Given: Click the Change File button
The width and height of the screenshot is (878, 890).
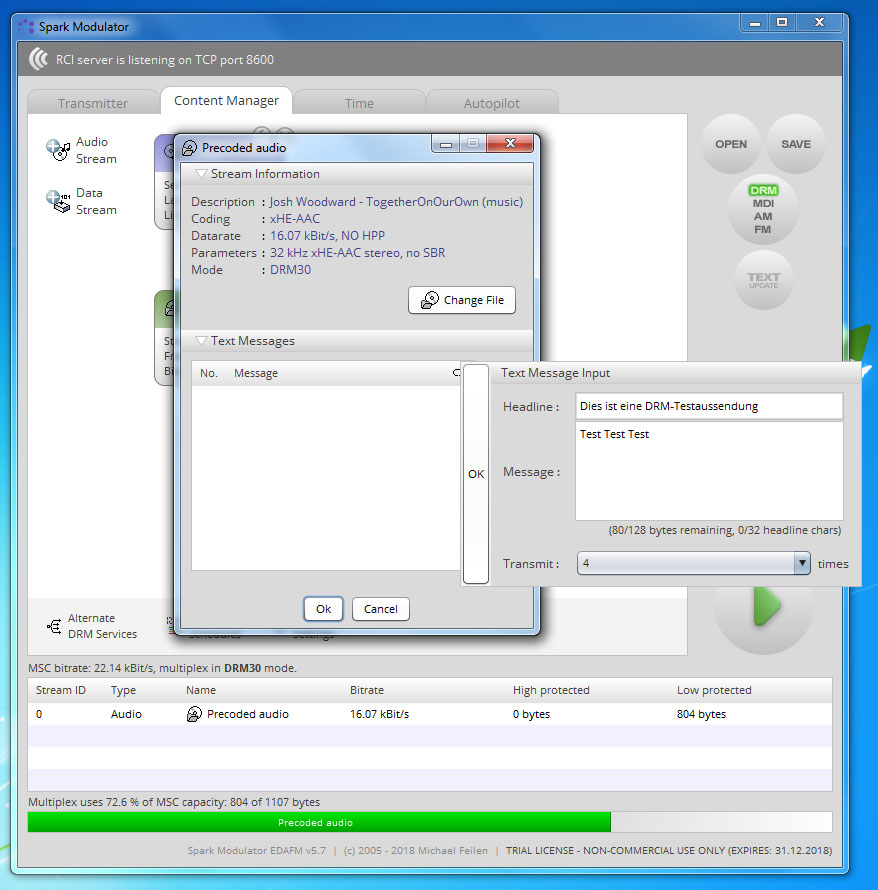Looking at the screenshot, I should click(x=462, y=300).
